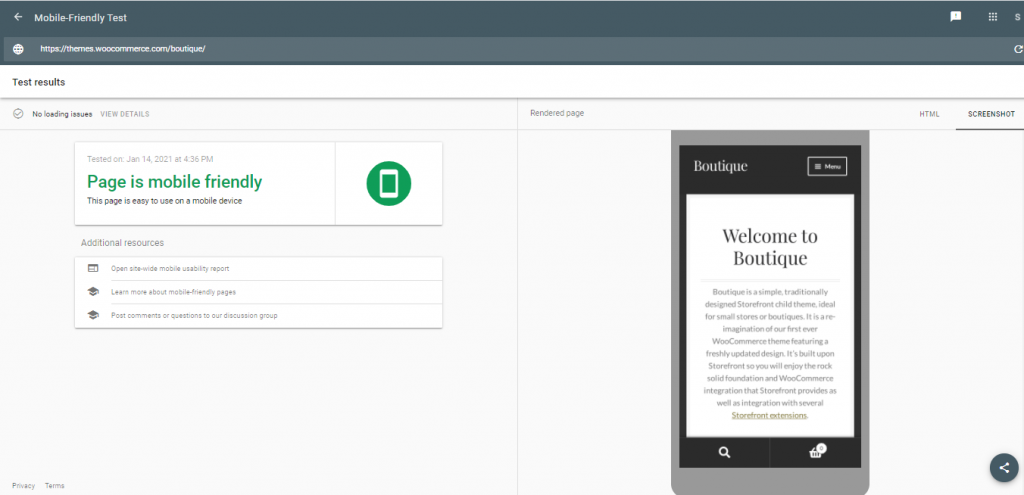This screenshot has height=495, width=1024.
Task: Reload the test with the refresh icon
Action: [1017, 49]
